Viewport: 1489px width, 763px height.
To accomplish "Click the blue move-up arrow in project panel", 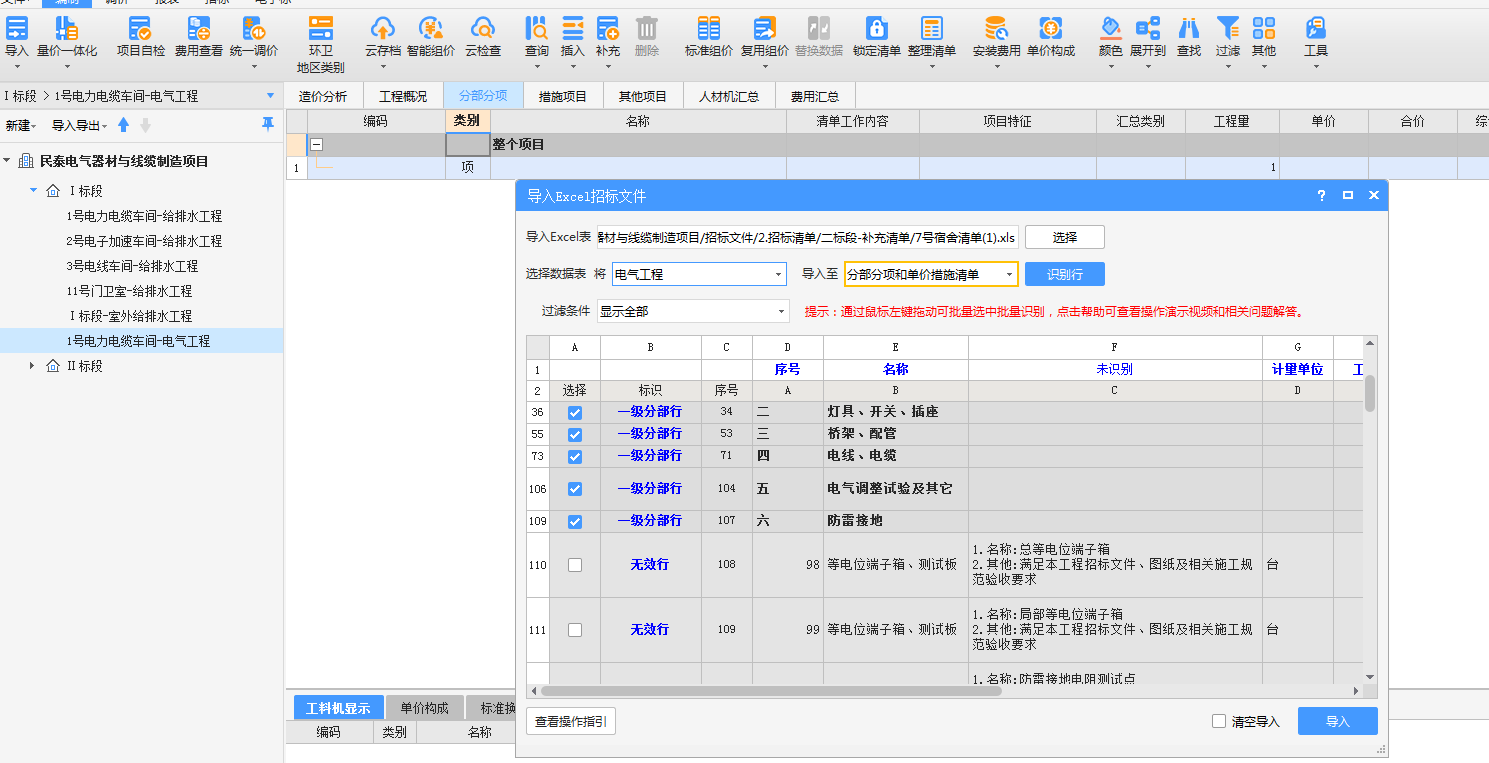I will (x=124, y=125).
